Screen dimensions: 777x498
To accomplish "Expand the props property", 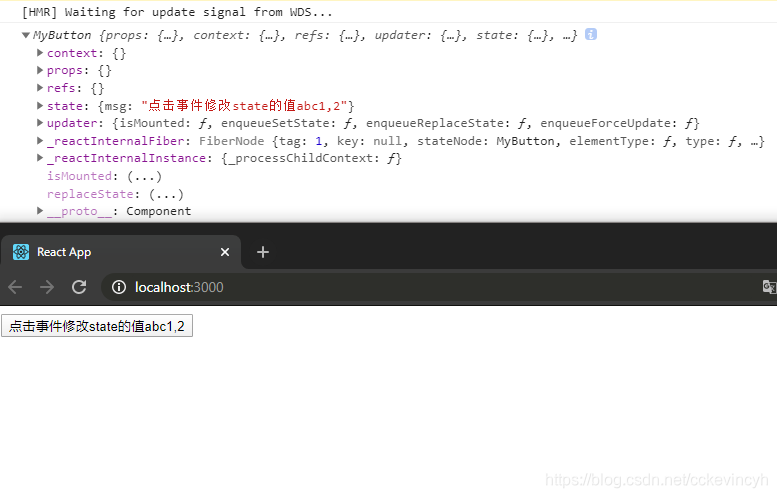I will coord(40,70).
